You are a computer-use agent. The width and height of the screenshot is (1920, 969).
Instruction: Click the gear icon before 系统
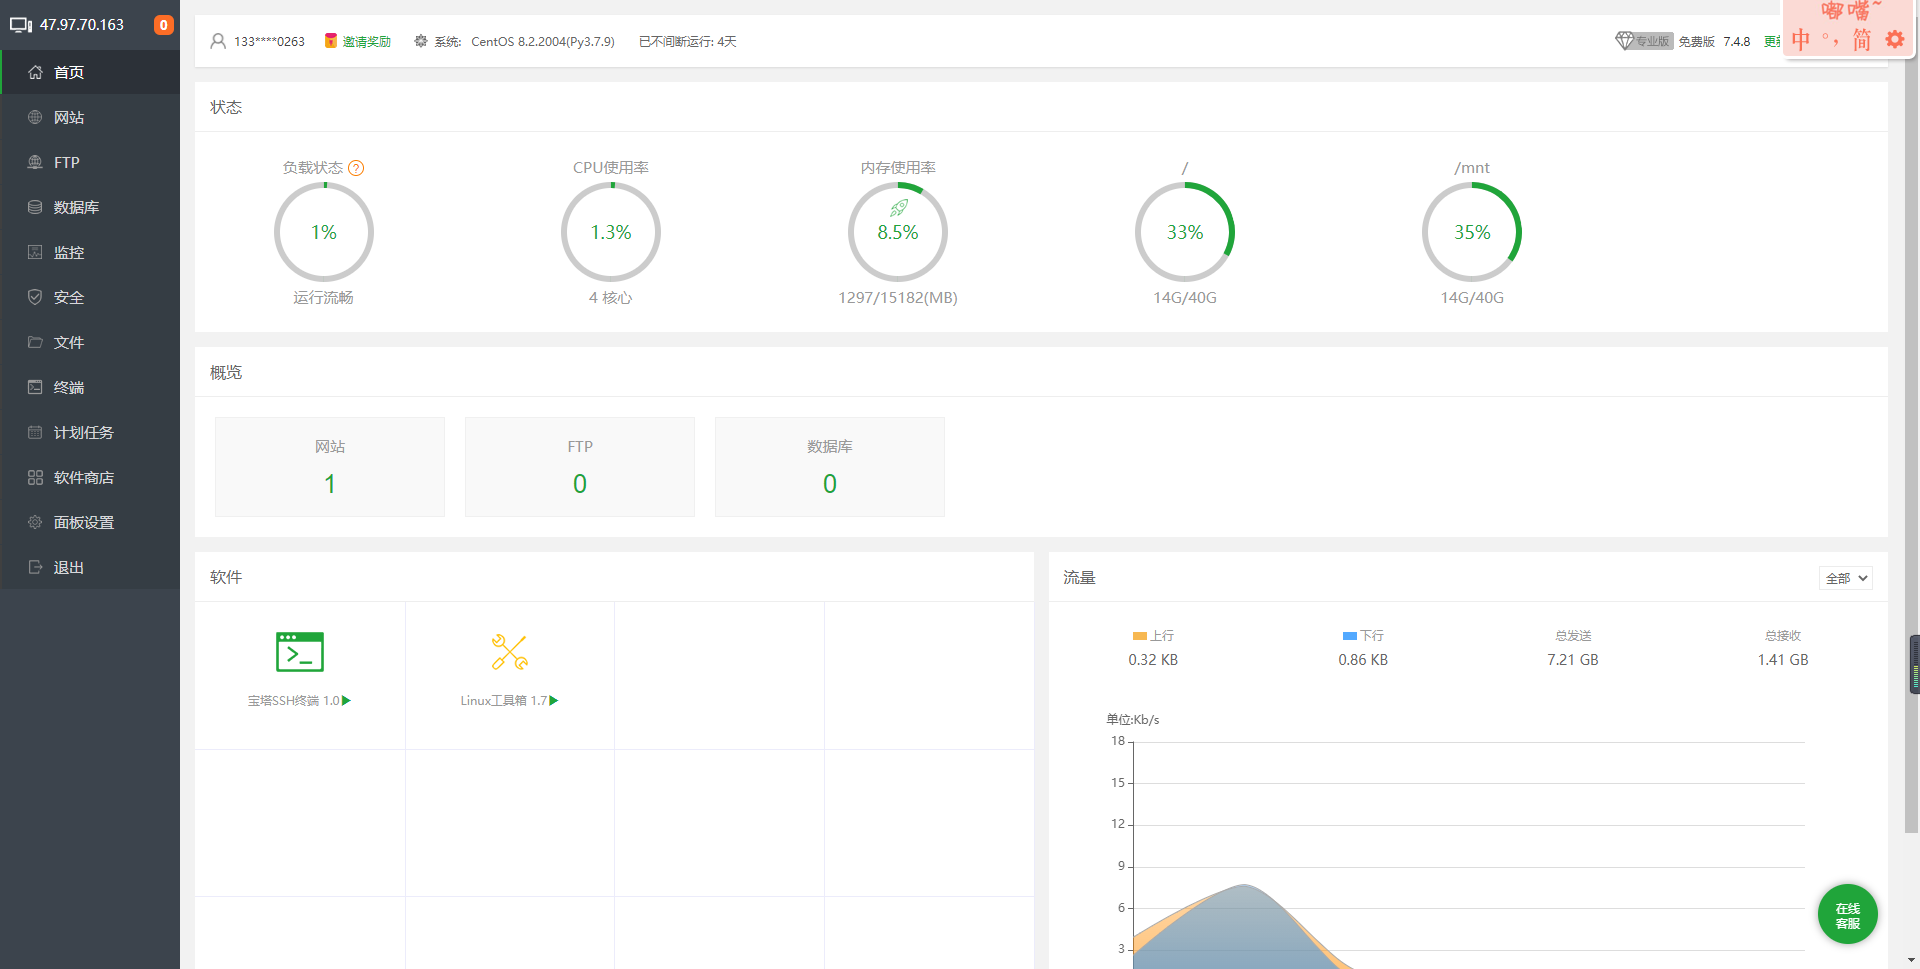click(421, 41)
